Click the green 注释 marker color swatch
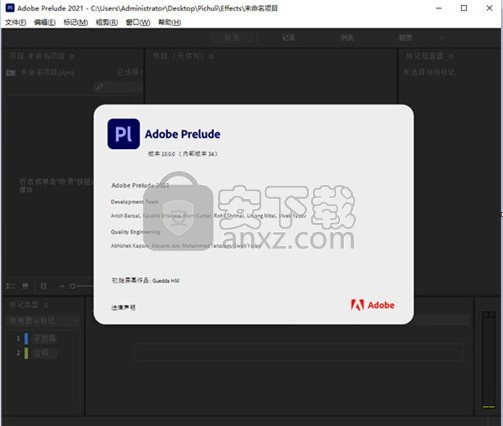The height and width of the screenshot is (426, 503). 26,353
